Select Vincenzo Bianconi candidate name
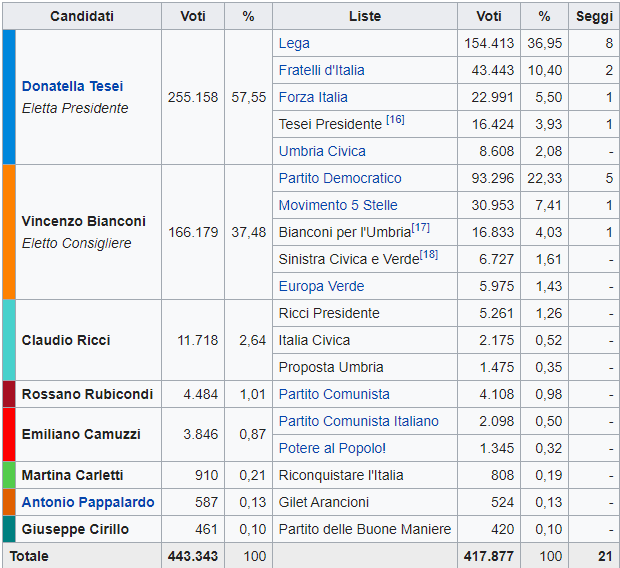Viewport: 620px width, 568px height. coord(83,222)
